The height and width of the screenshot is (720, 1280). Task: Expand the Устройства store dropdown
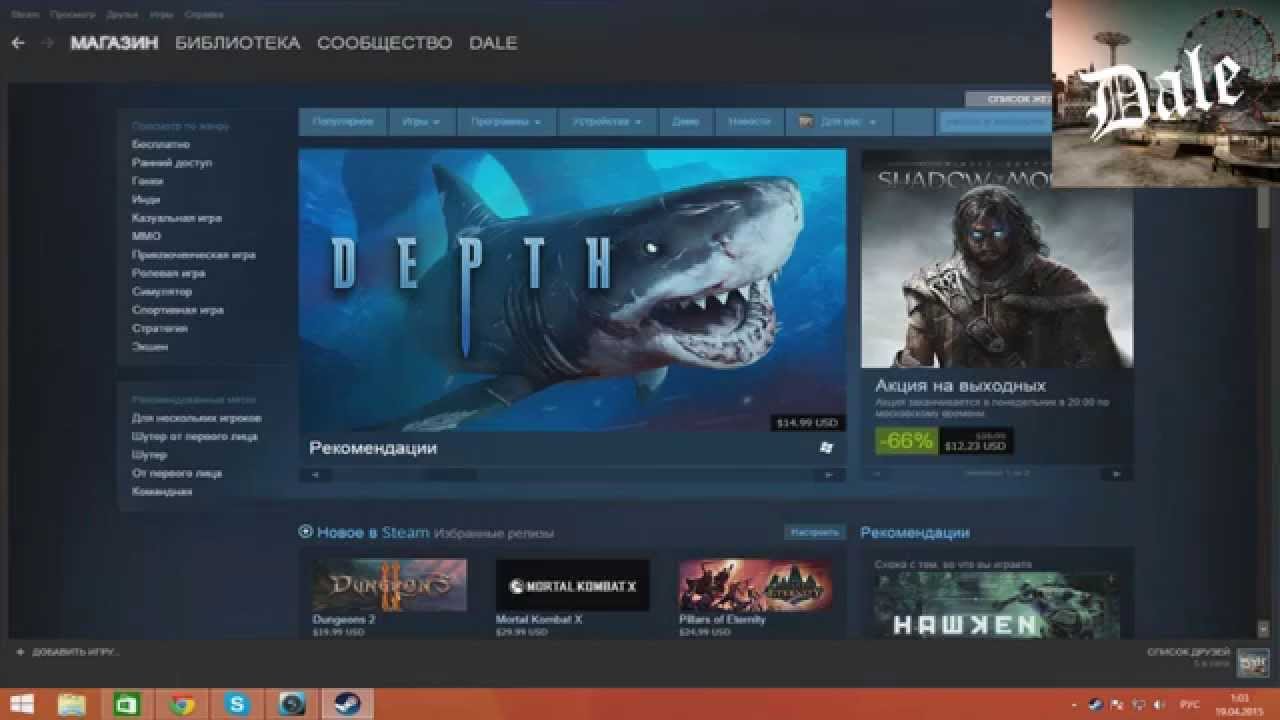(607, 121)
